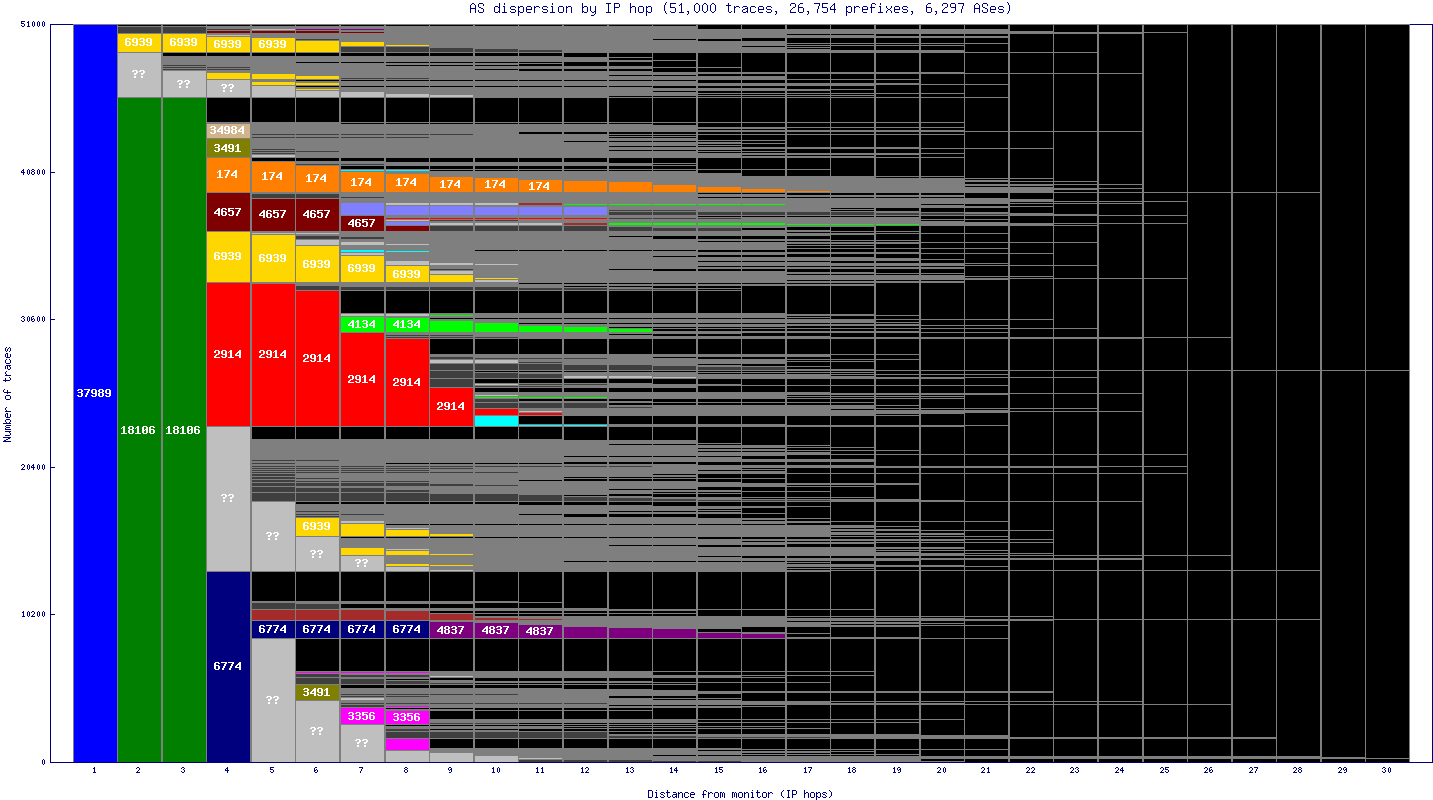Click the red 2914 block at hop 7
The width and height of the screenshot is (1433, 800).
click(361, 379)
